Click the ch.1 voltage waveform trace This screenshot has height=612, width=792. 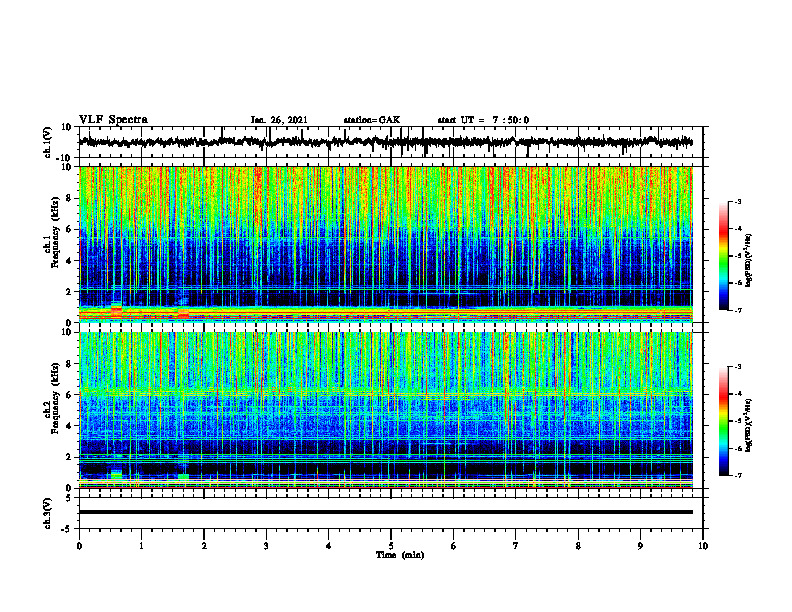pos(386,142)
